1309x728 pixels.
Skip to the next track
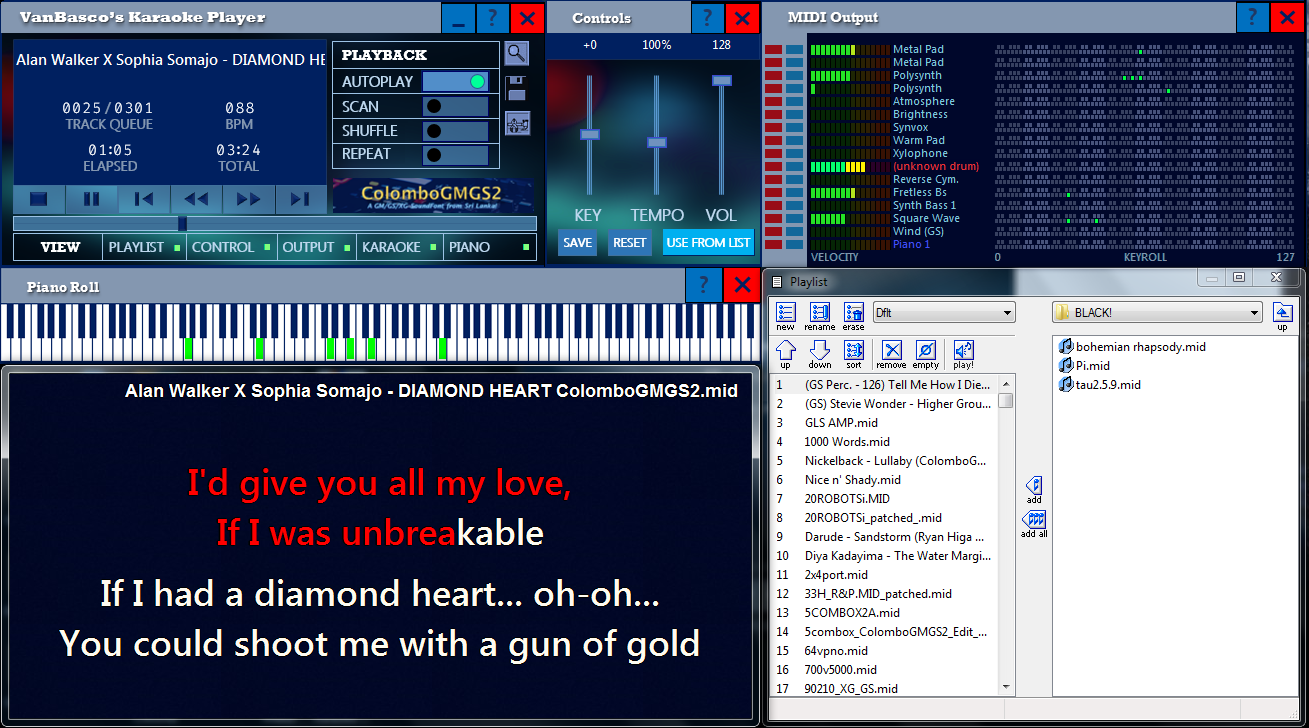300,199
